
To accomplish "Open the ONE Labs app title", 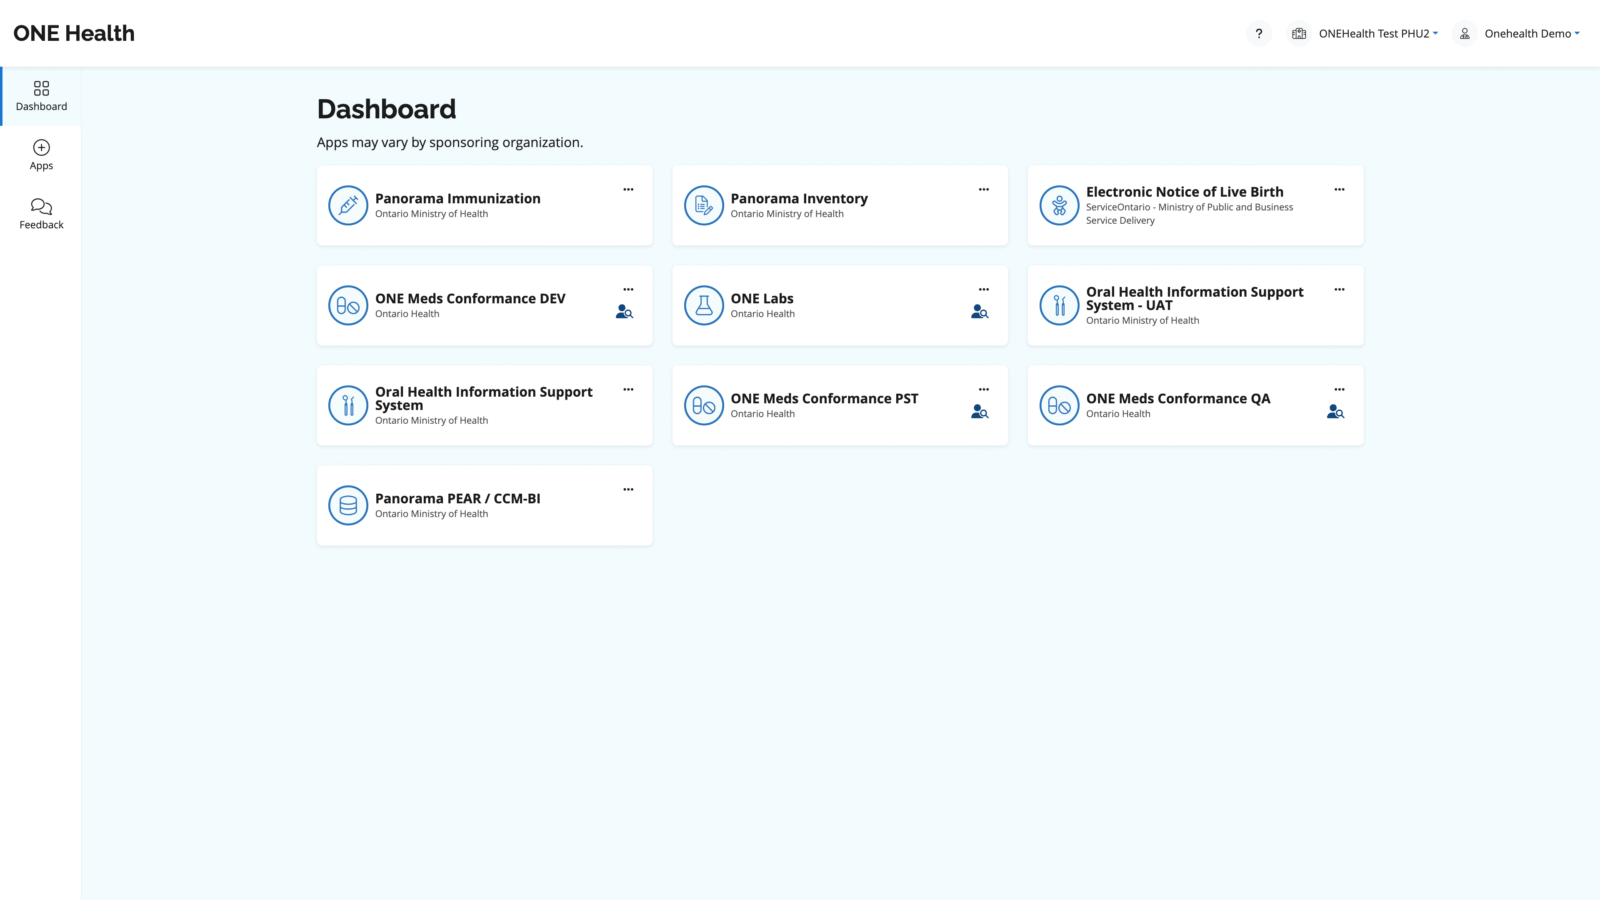I will [762, 298].
